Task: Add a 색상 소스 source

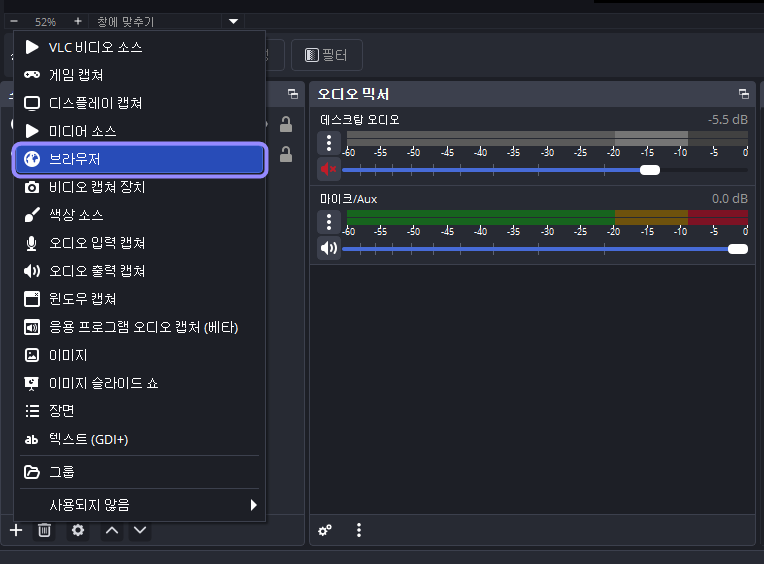Action: 139,215
